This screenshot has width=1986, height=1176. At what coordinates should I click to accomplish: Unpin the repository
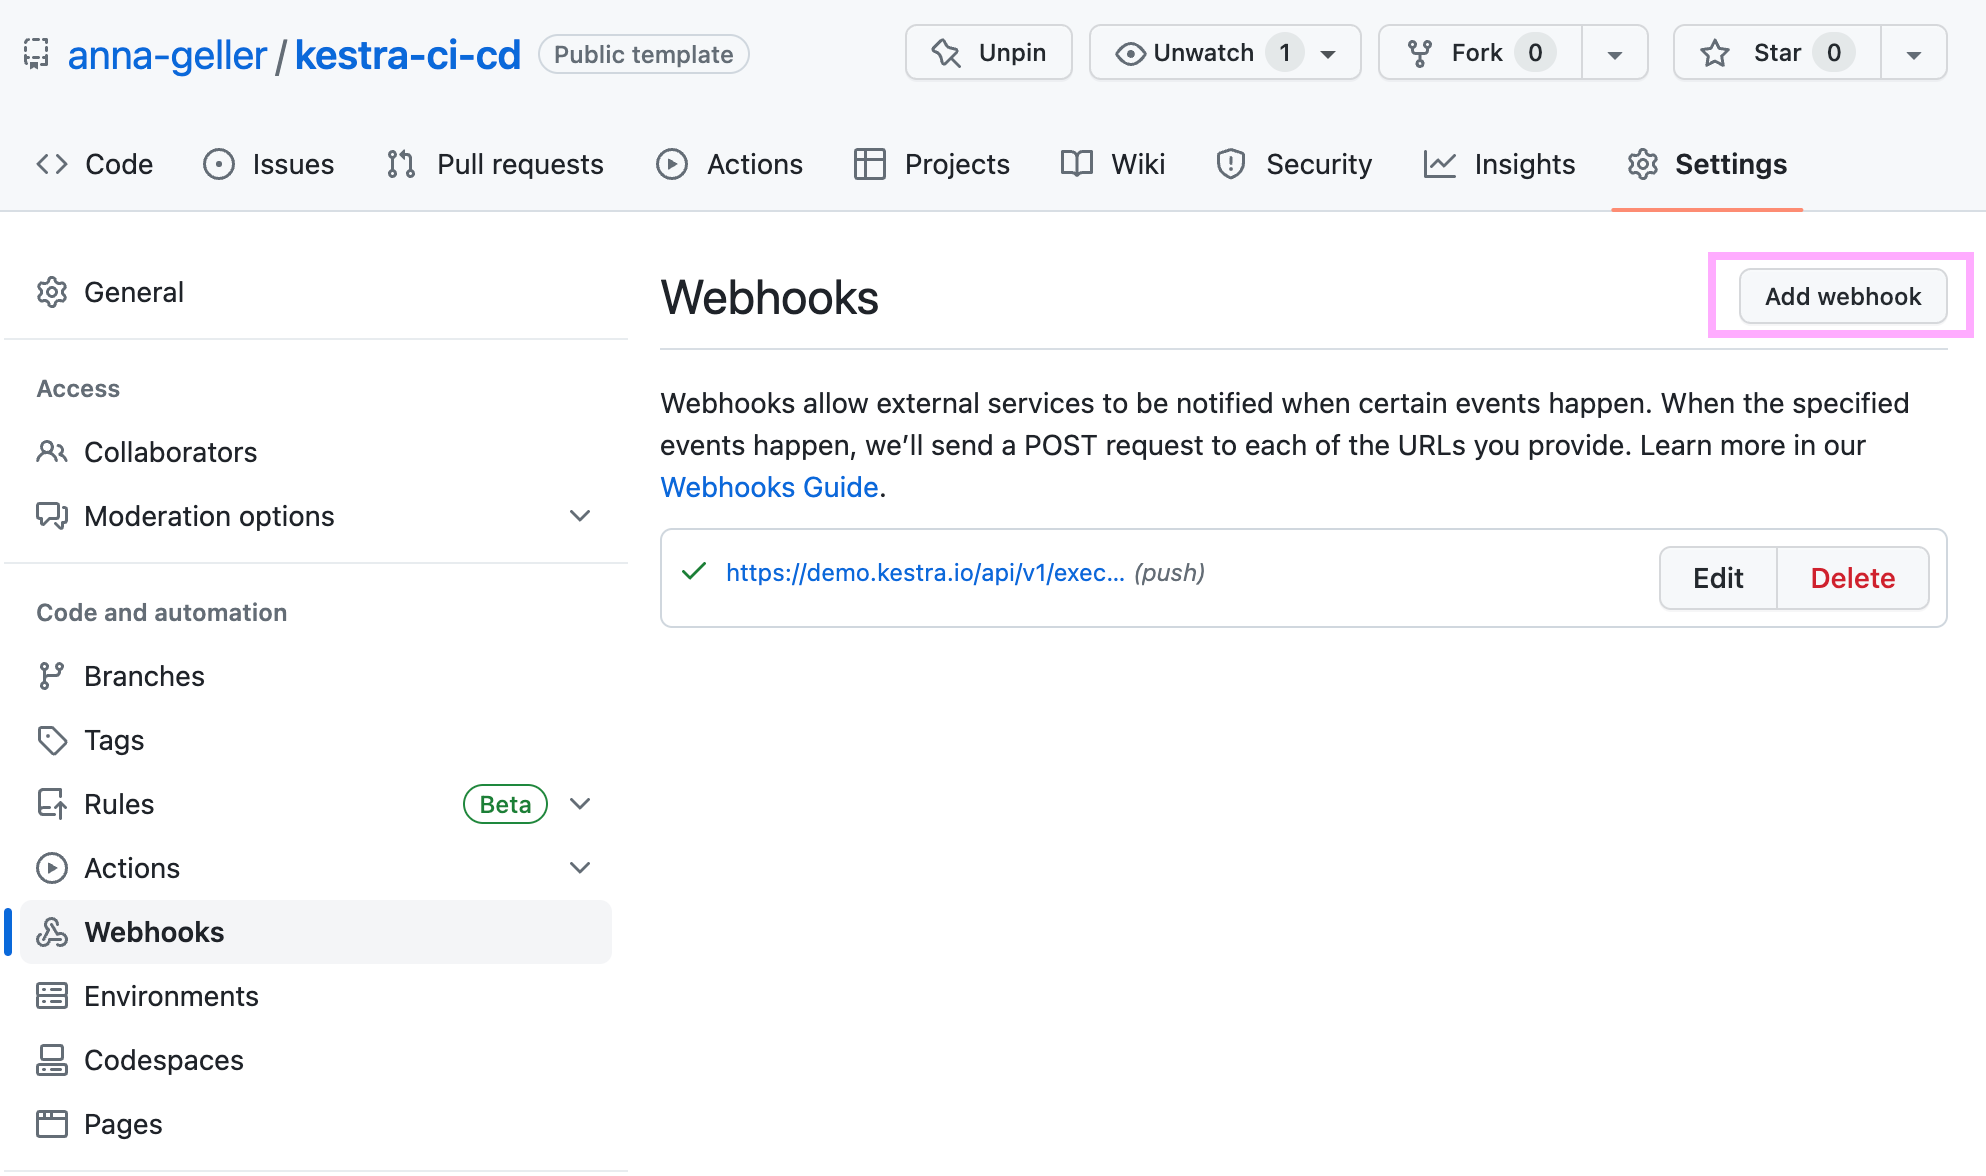[x=988, y=52]
